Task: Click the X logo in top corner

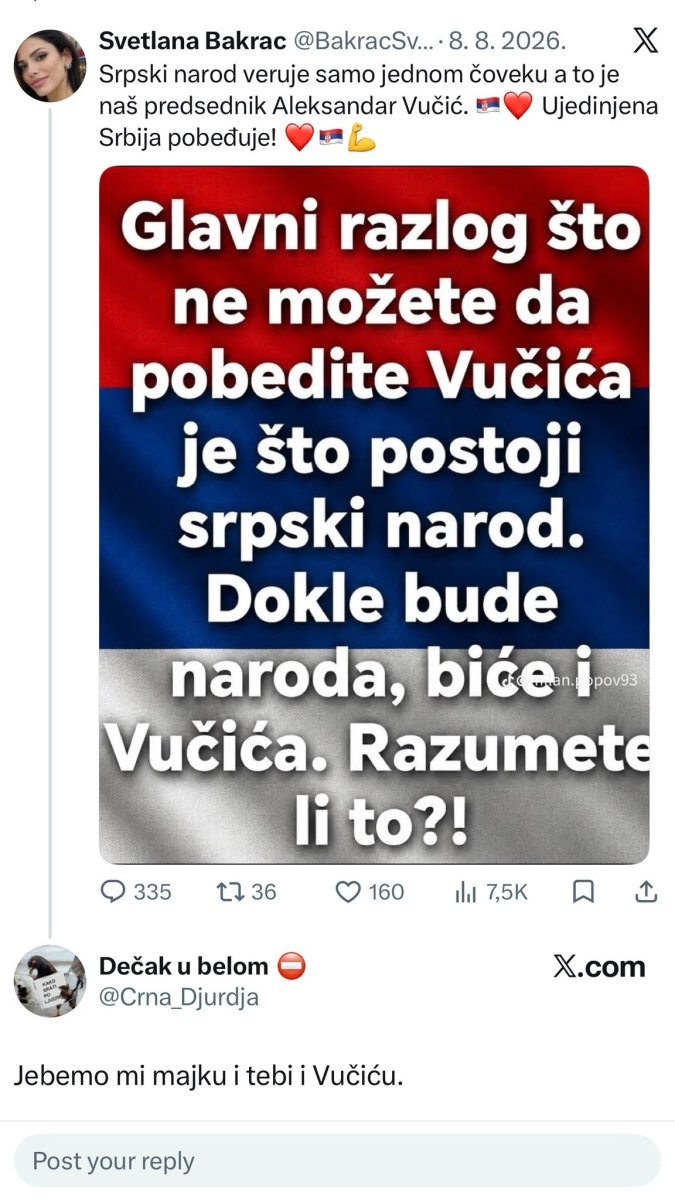Action: pos(646,41)
